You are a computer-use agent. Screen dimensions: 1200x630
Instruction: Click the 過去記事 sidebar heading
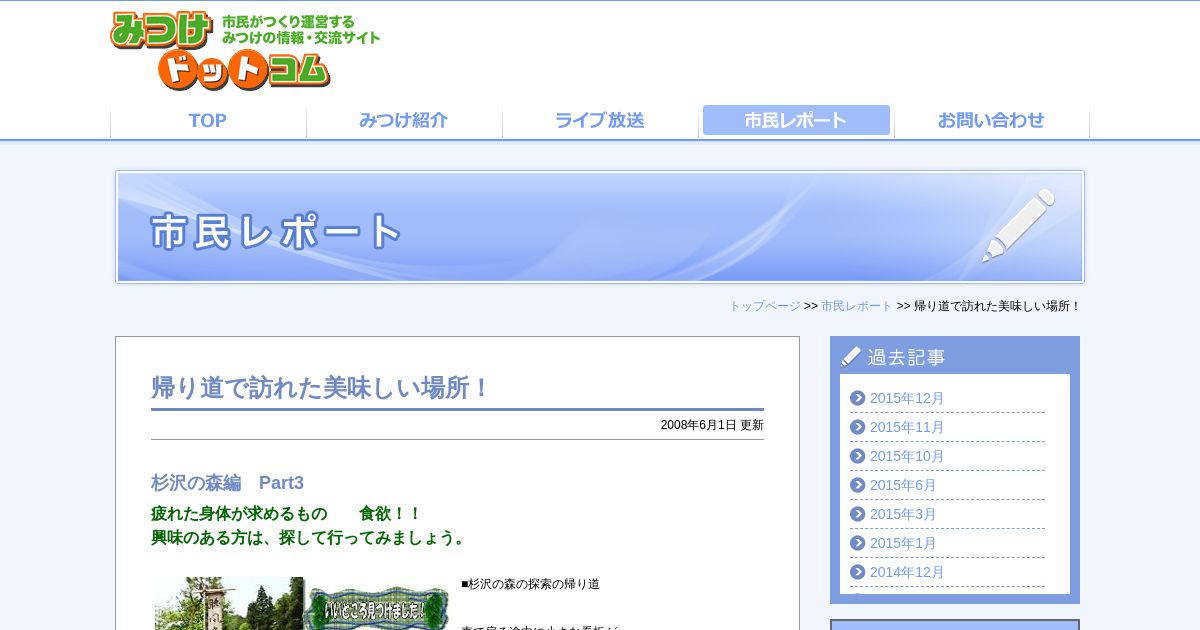906,357
